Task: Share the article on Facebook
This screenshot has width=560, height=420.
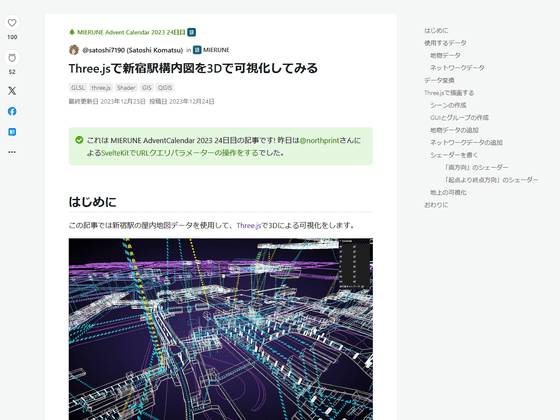Action: [12, 111]
